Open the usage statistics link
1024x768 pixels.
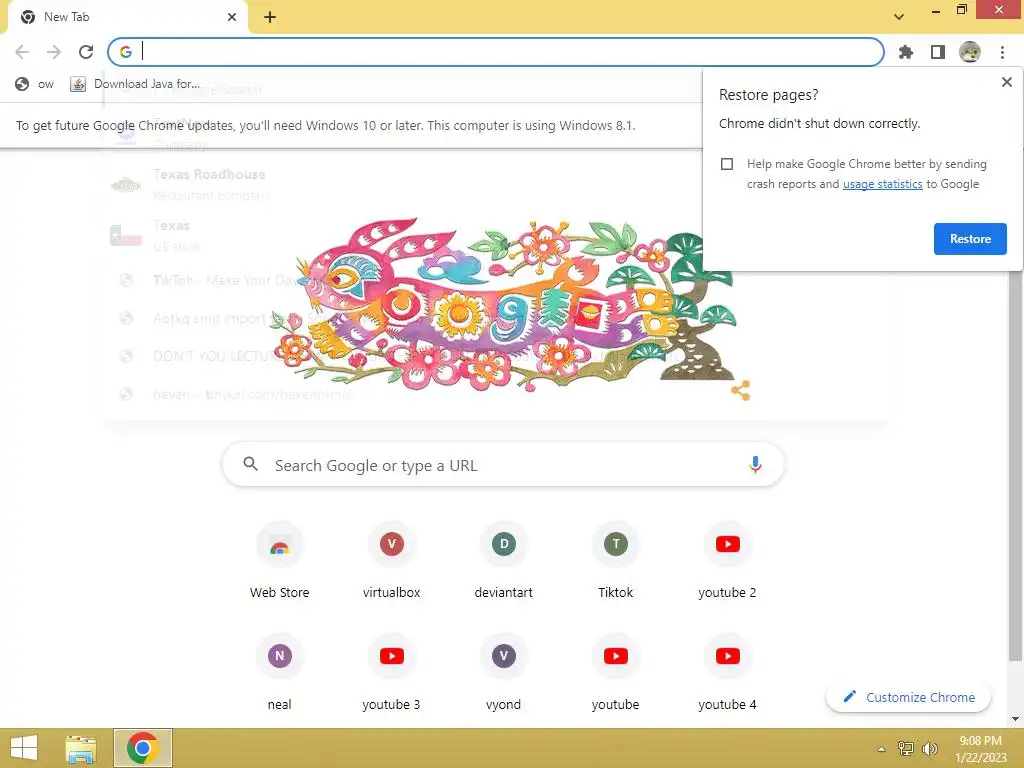(882, 184)
